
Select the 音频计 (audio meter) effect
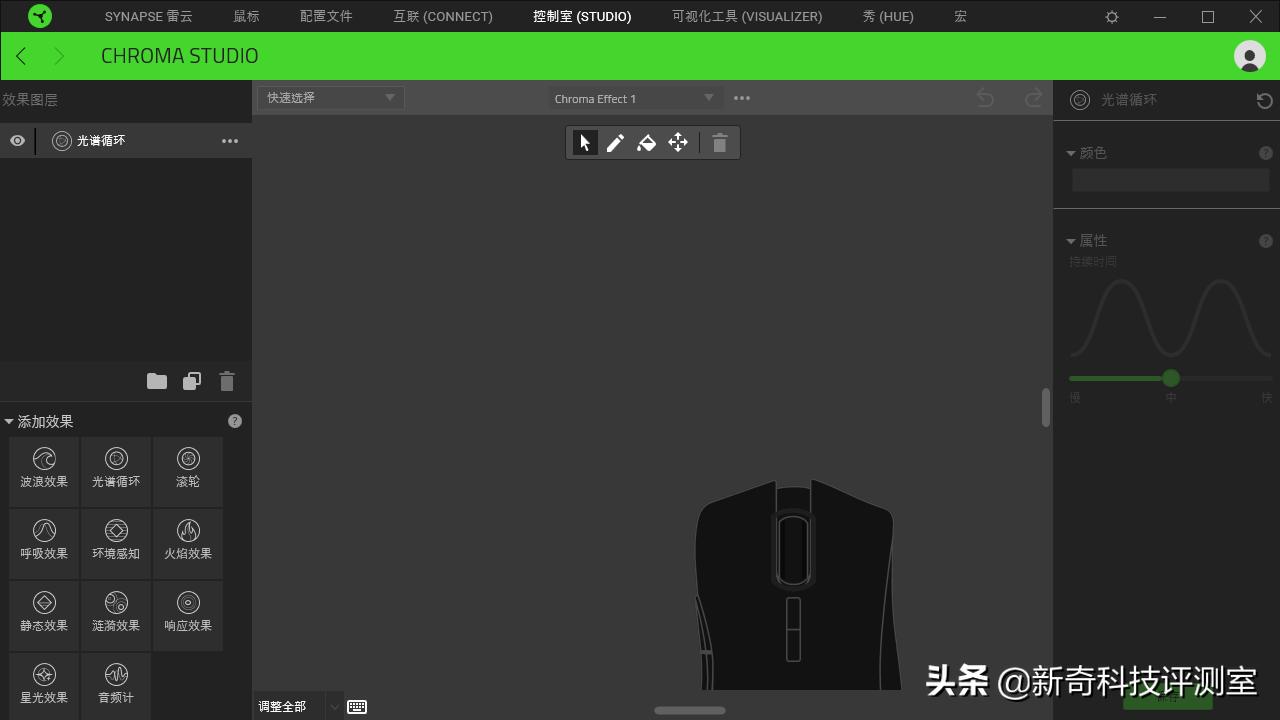pos(115,686)
